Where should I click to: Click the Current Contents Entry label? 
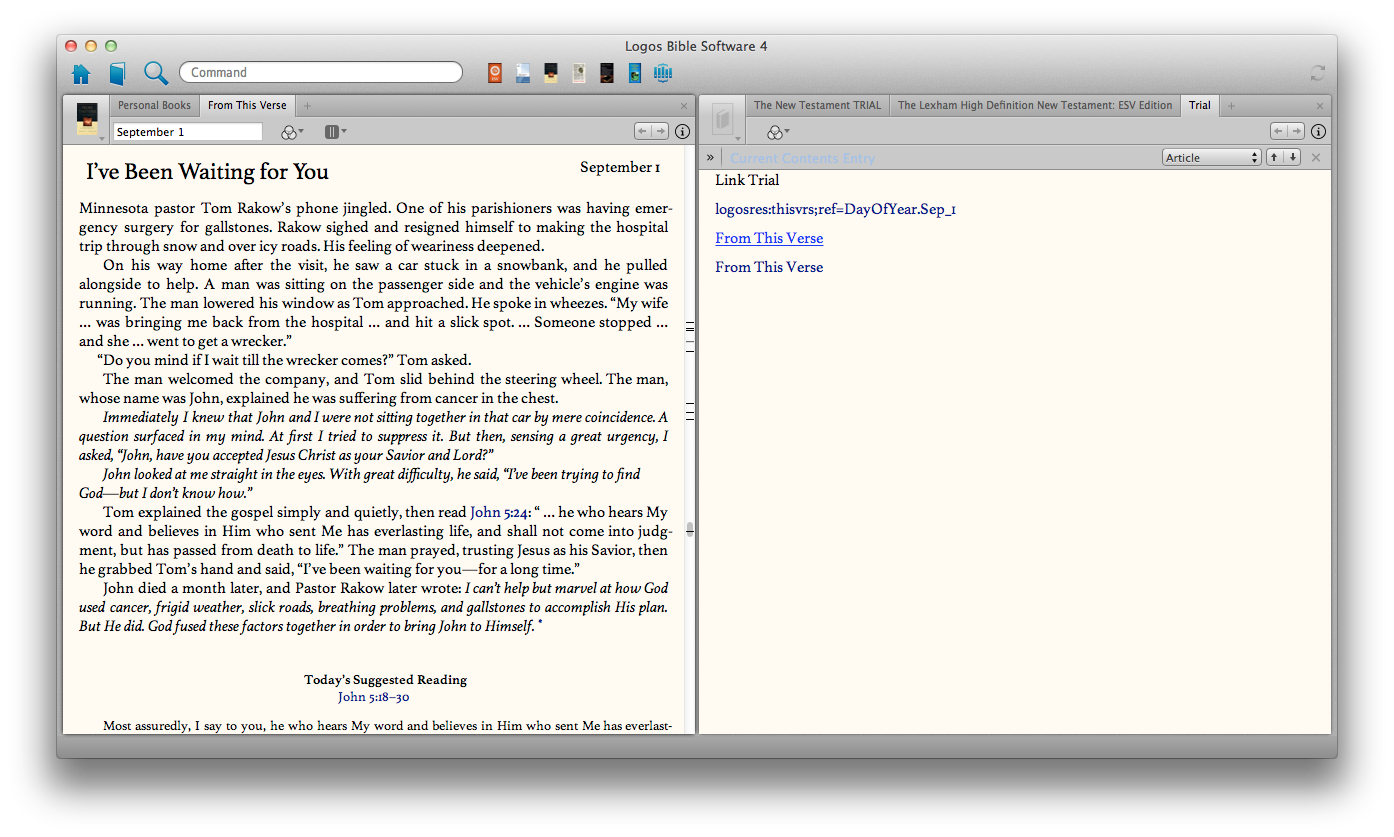click(x=802, y=158)
